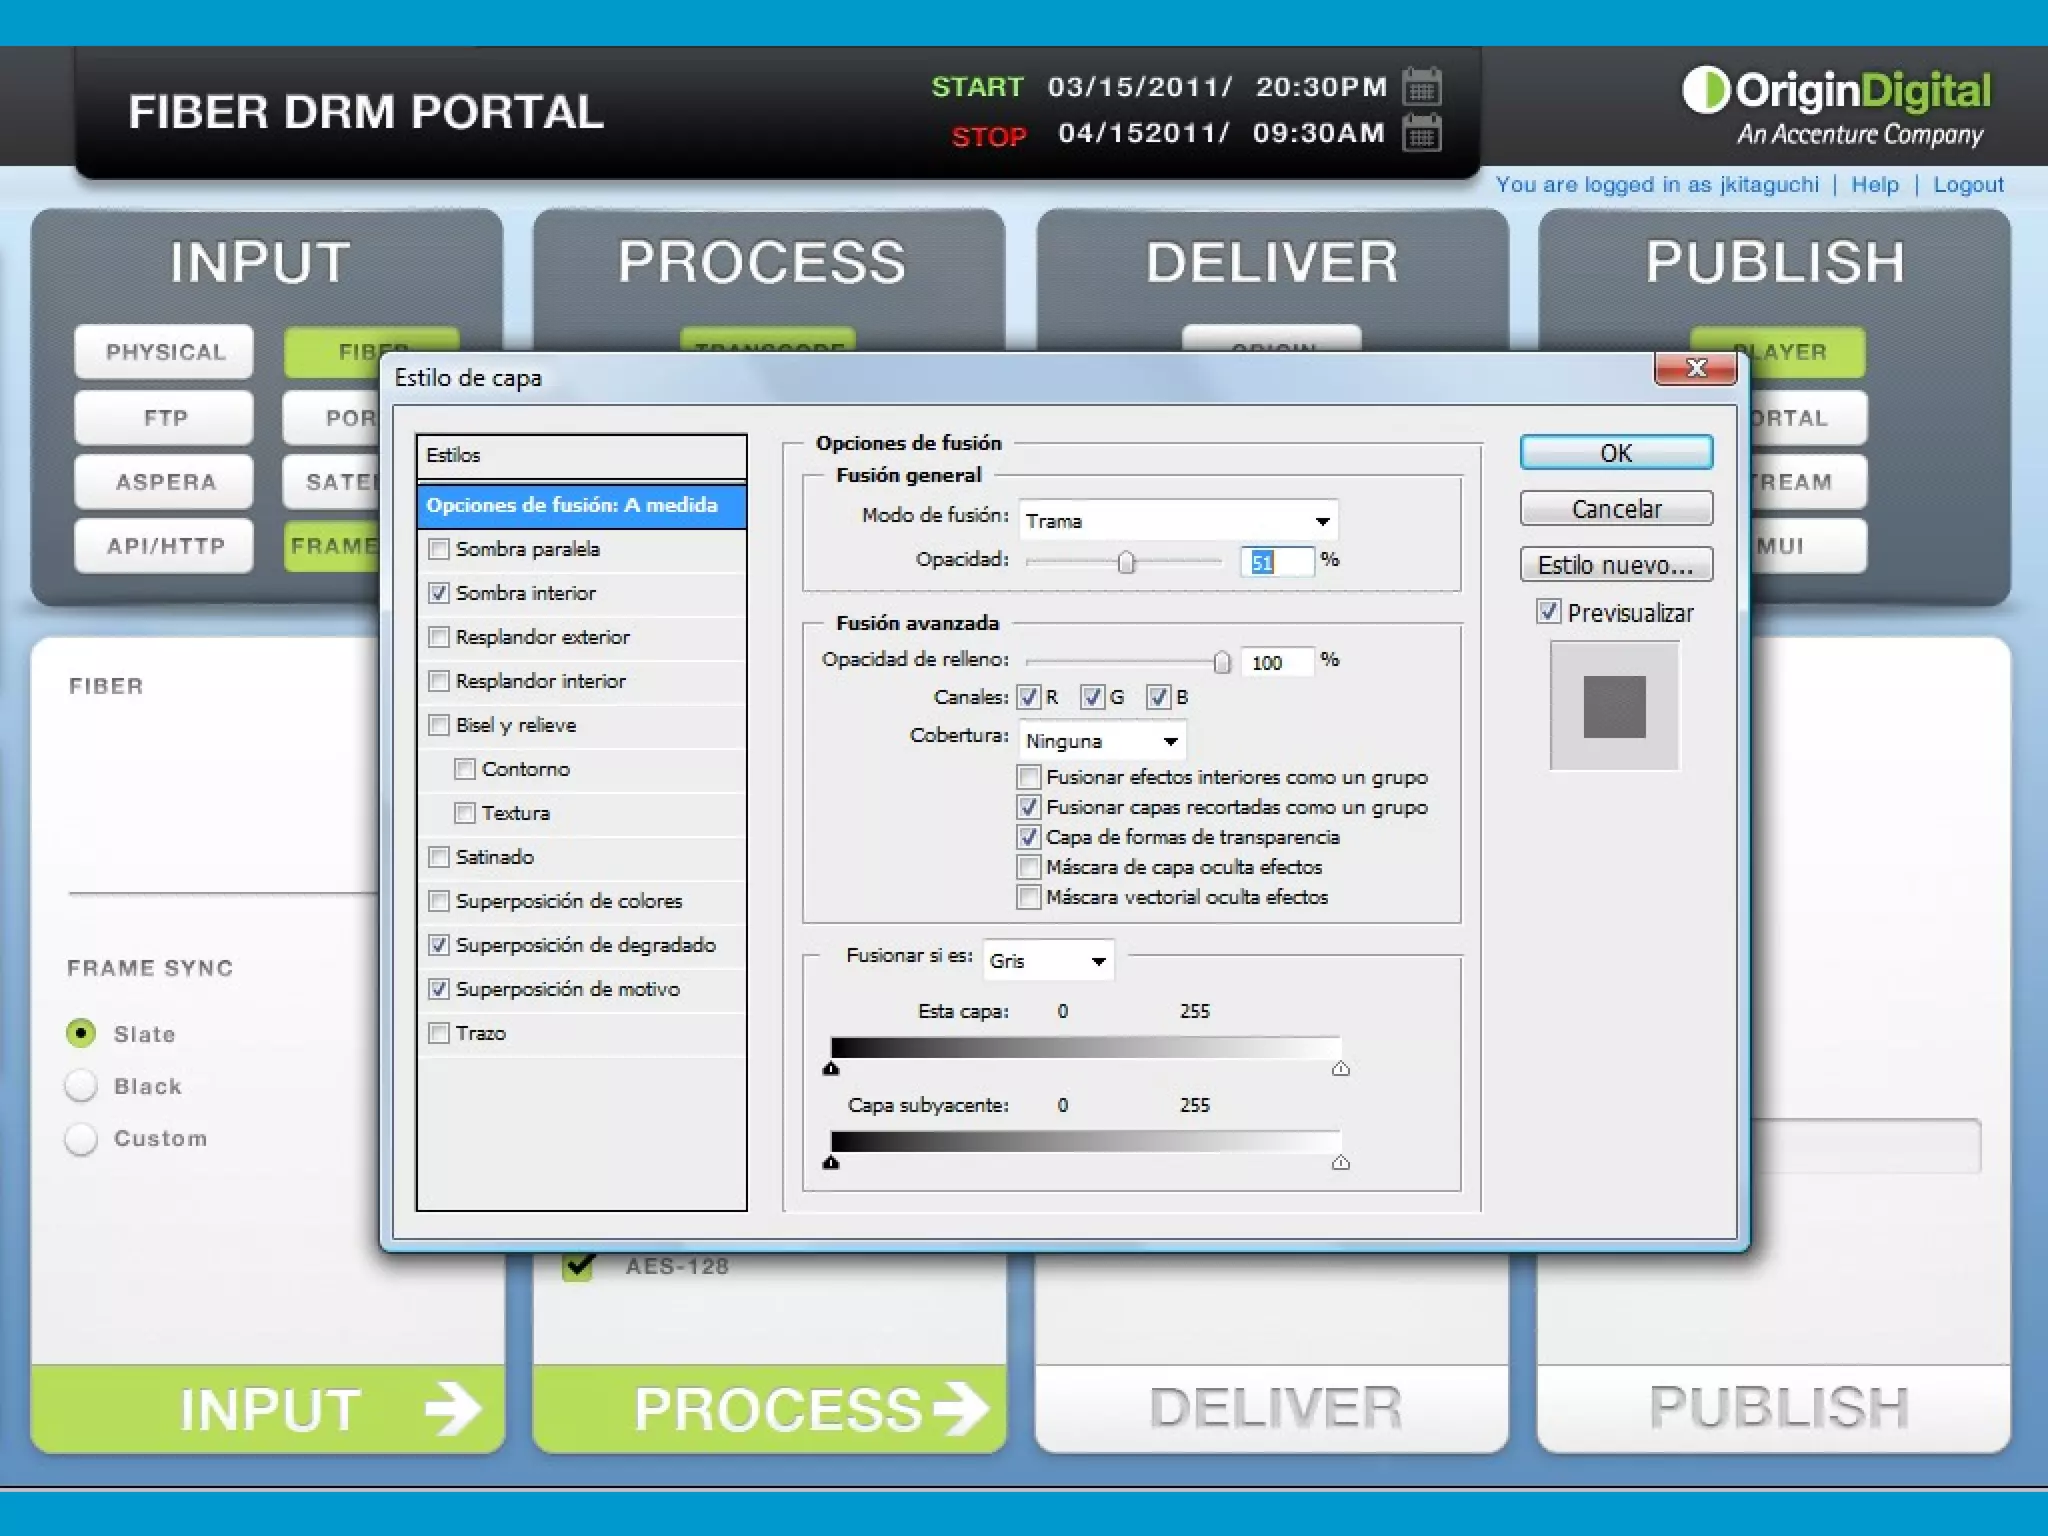Select the Black frame sync radio button
This screenshot has height=1536, width=2048.
(81, 1086)
